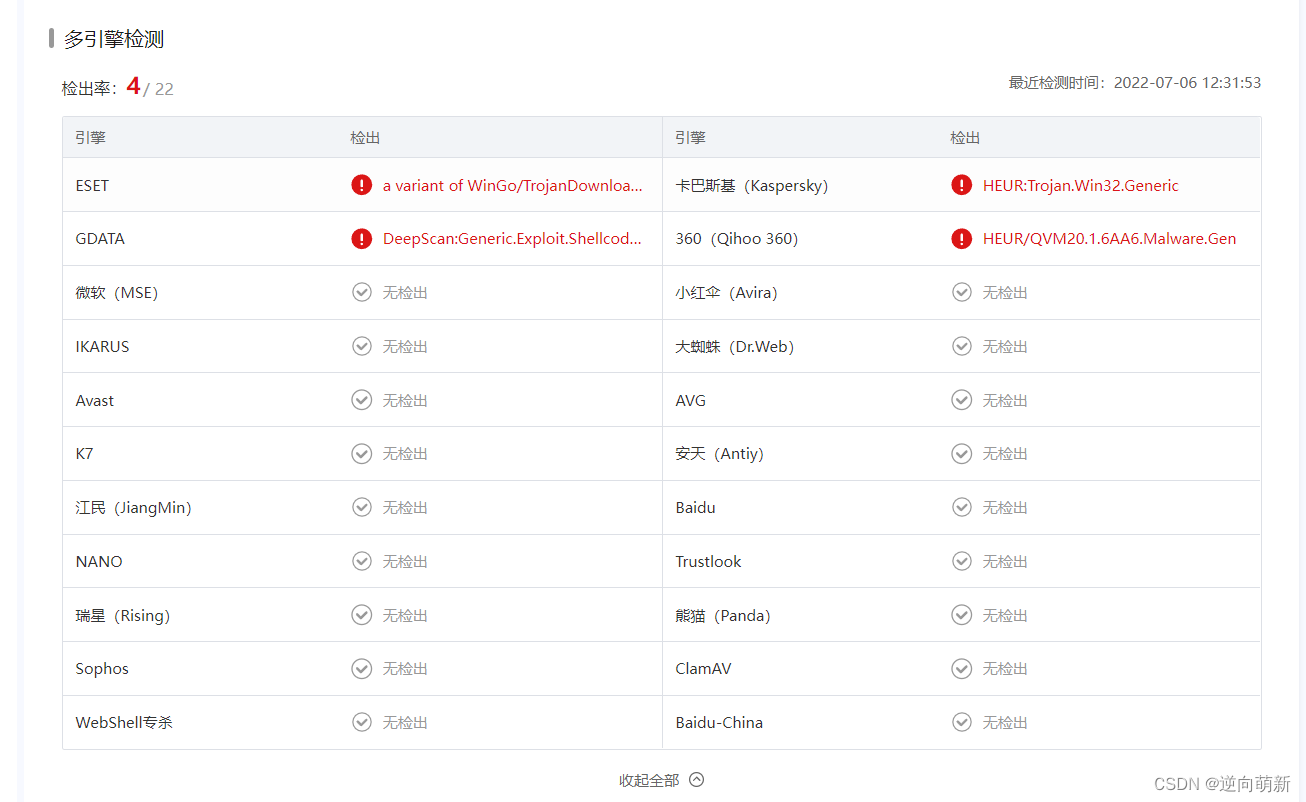
Task: Select the Baidu-China engine name
Action: click(x=719, y=722)
